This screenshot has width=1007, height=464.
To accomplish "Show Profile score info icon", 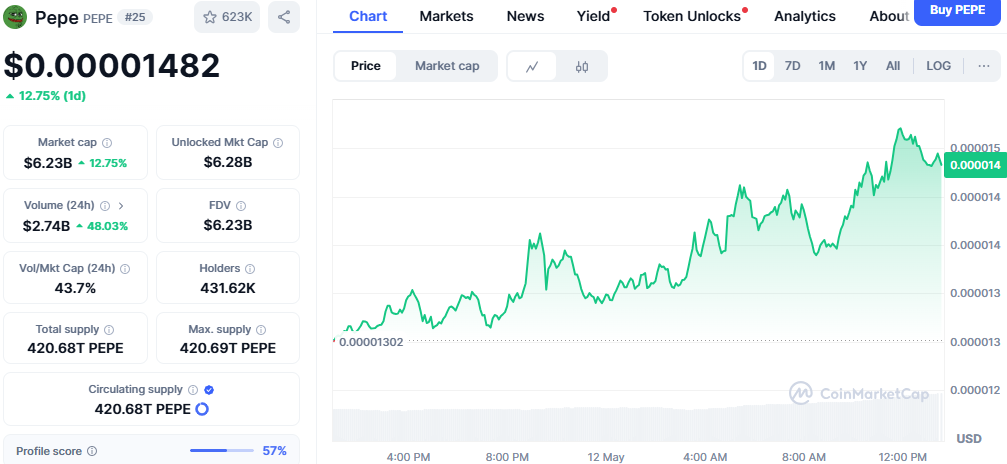I will pos(92,451).
